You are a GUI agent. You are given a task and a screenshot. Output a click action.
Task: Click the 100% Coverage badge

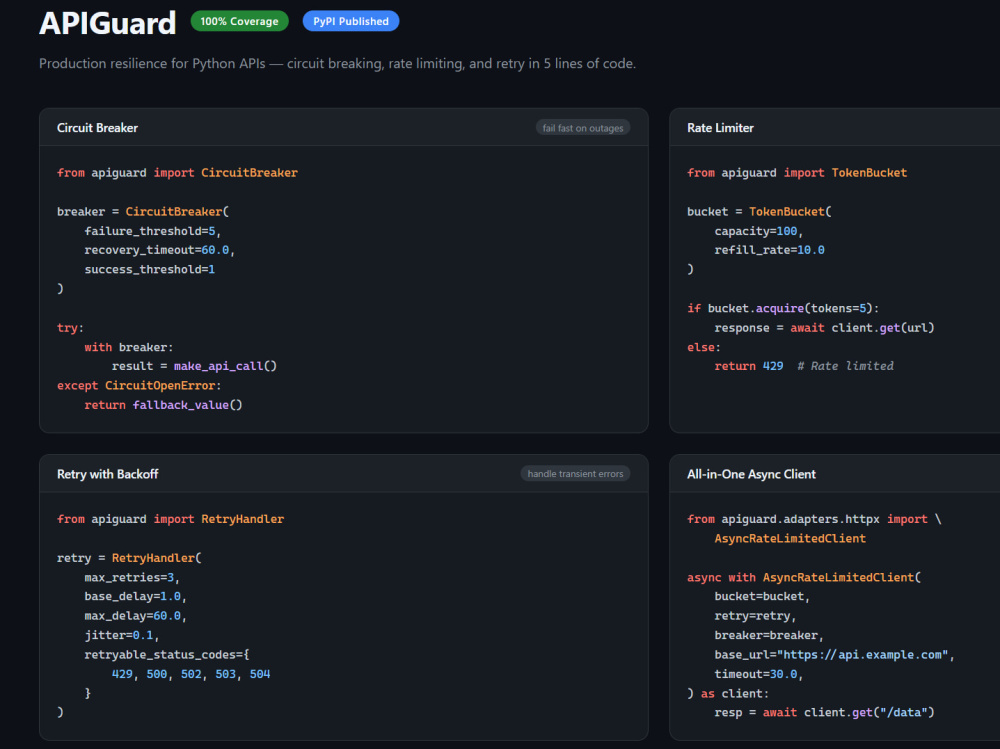pyautogui.click(x=239, y=21)
